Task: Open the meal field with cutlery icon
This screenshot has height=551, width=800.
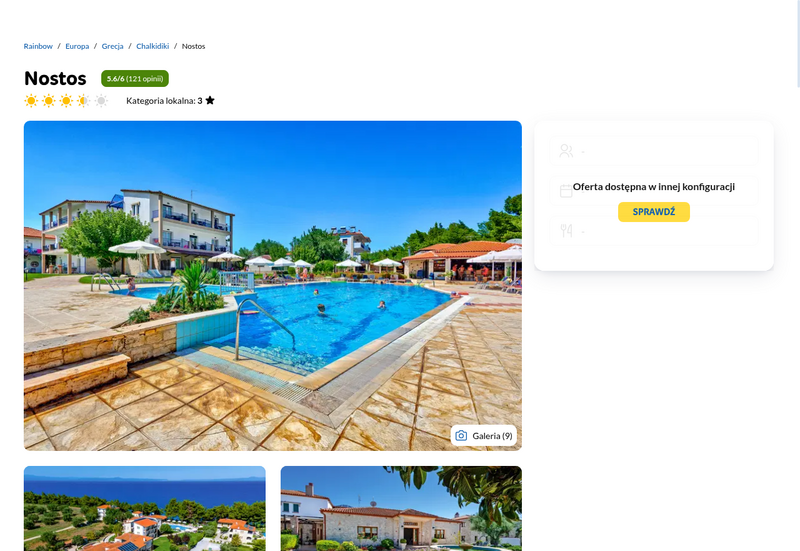Action: pyautogui.click(x=654, y=231)
